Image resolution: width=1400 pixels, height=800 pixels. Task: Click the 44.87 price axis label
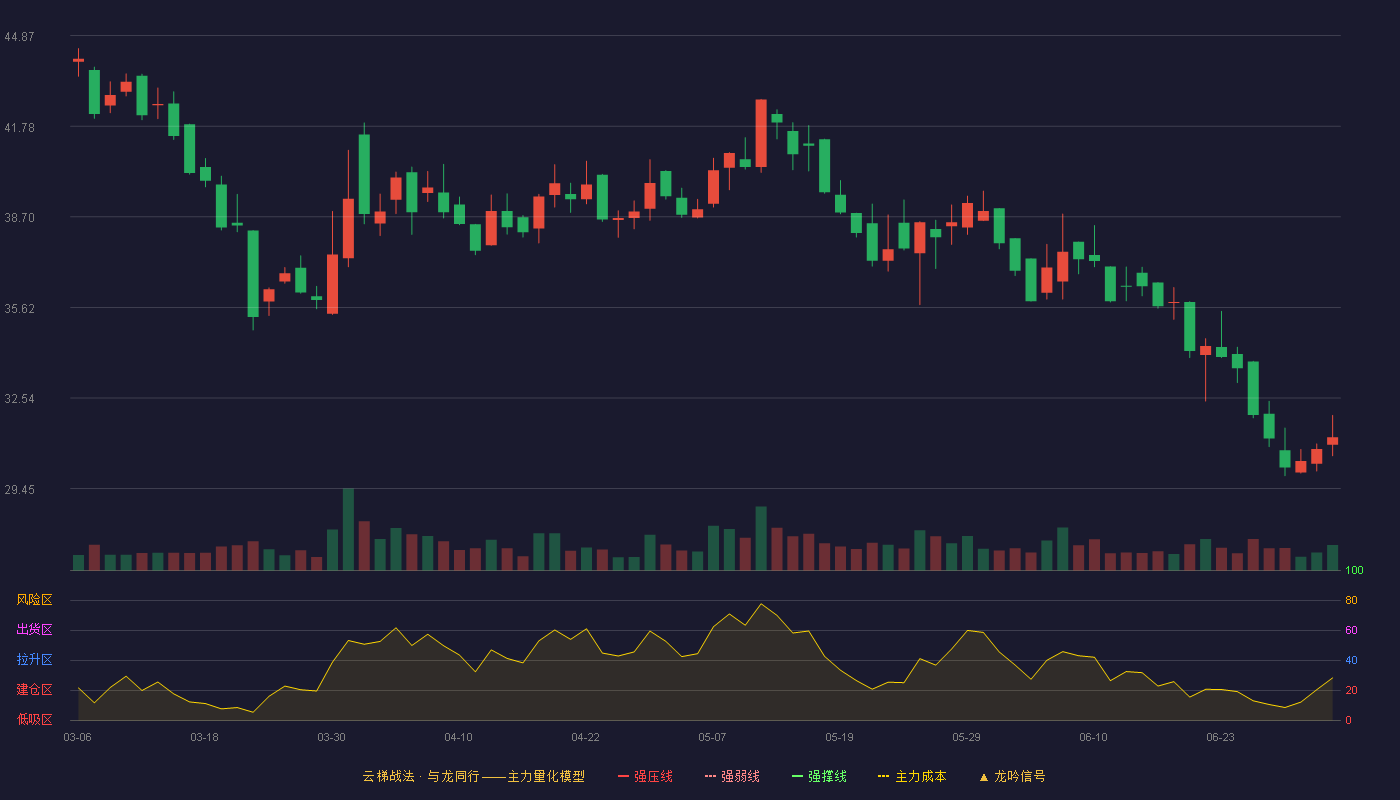coord(19,37)
